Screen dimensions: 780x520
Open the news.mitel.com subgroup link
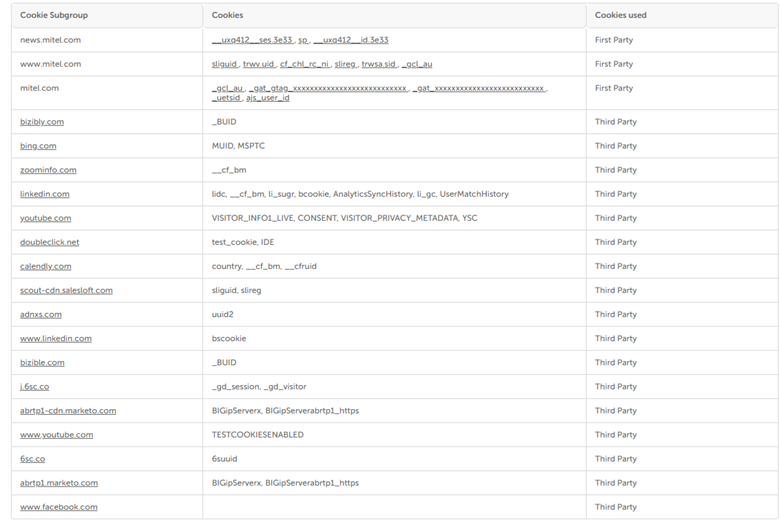point(50,40)
